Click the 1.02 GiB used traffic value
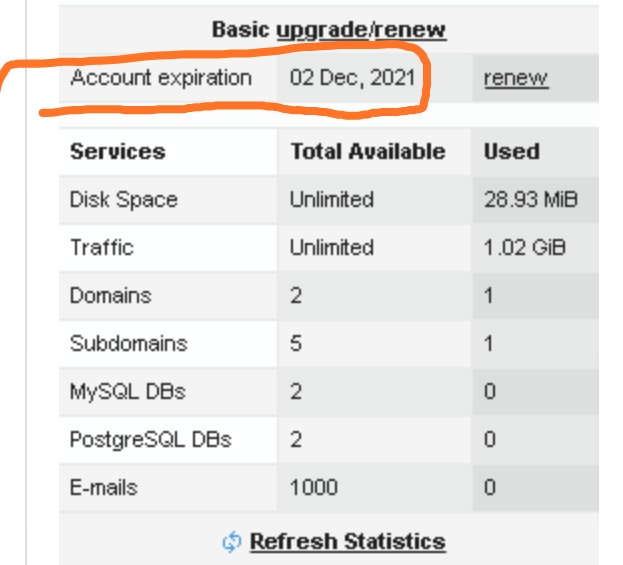Viewport: 623px width, 565px height. tap(524, 247)
